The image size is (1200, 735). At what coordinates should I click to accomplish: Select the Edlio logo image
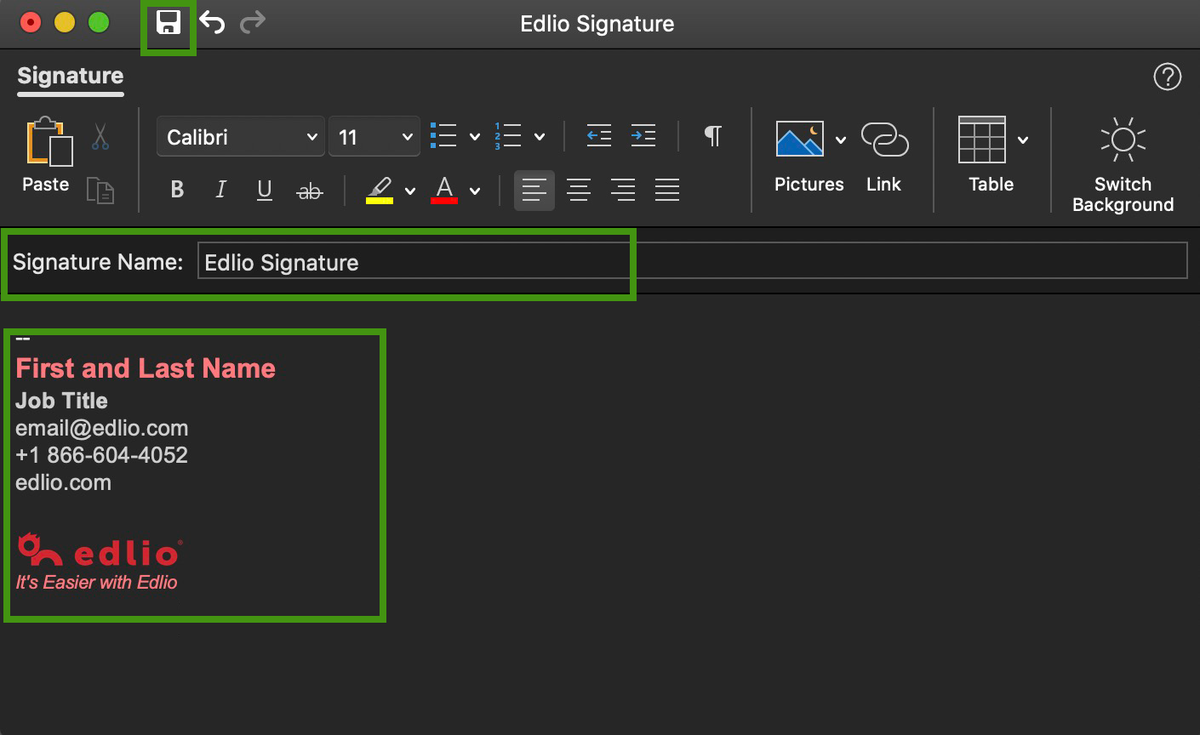(x=99, y=550)
